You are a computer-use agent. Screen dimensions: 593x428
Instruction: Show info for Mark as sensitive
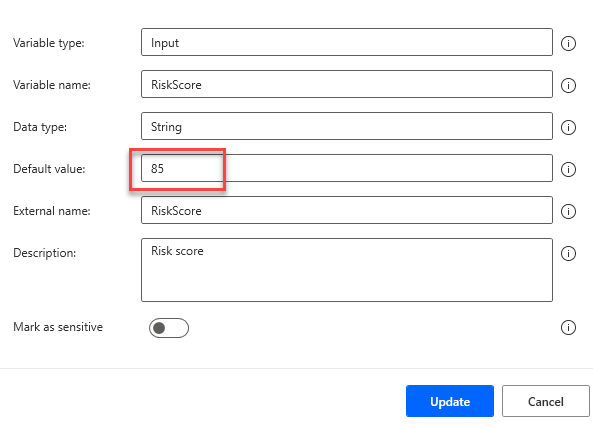[568, 327]
